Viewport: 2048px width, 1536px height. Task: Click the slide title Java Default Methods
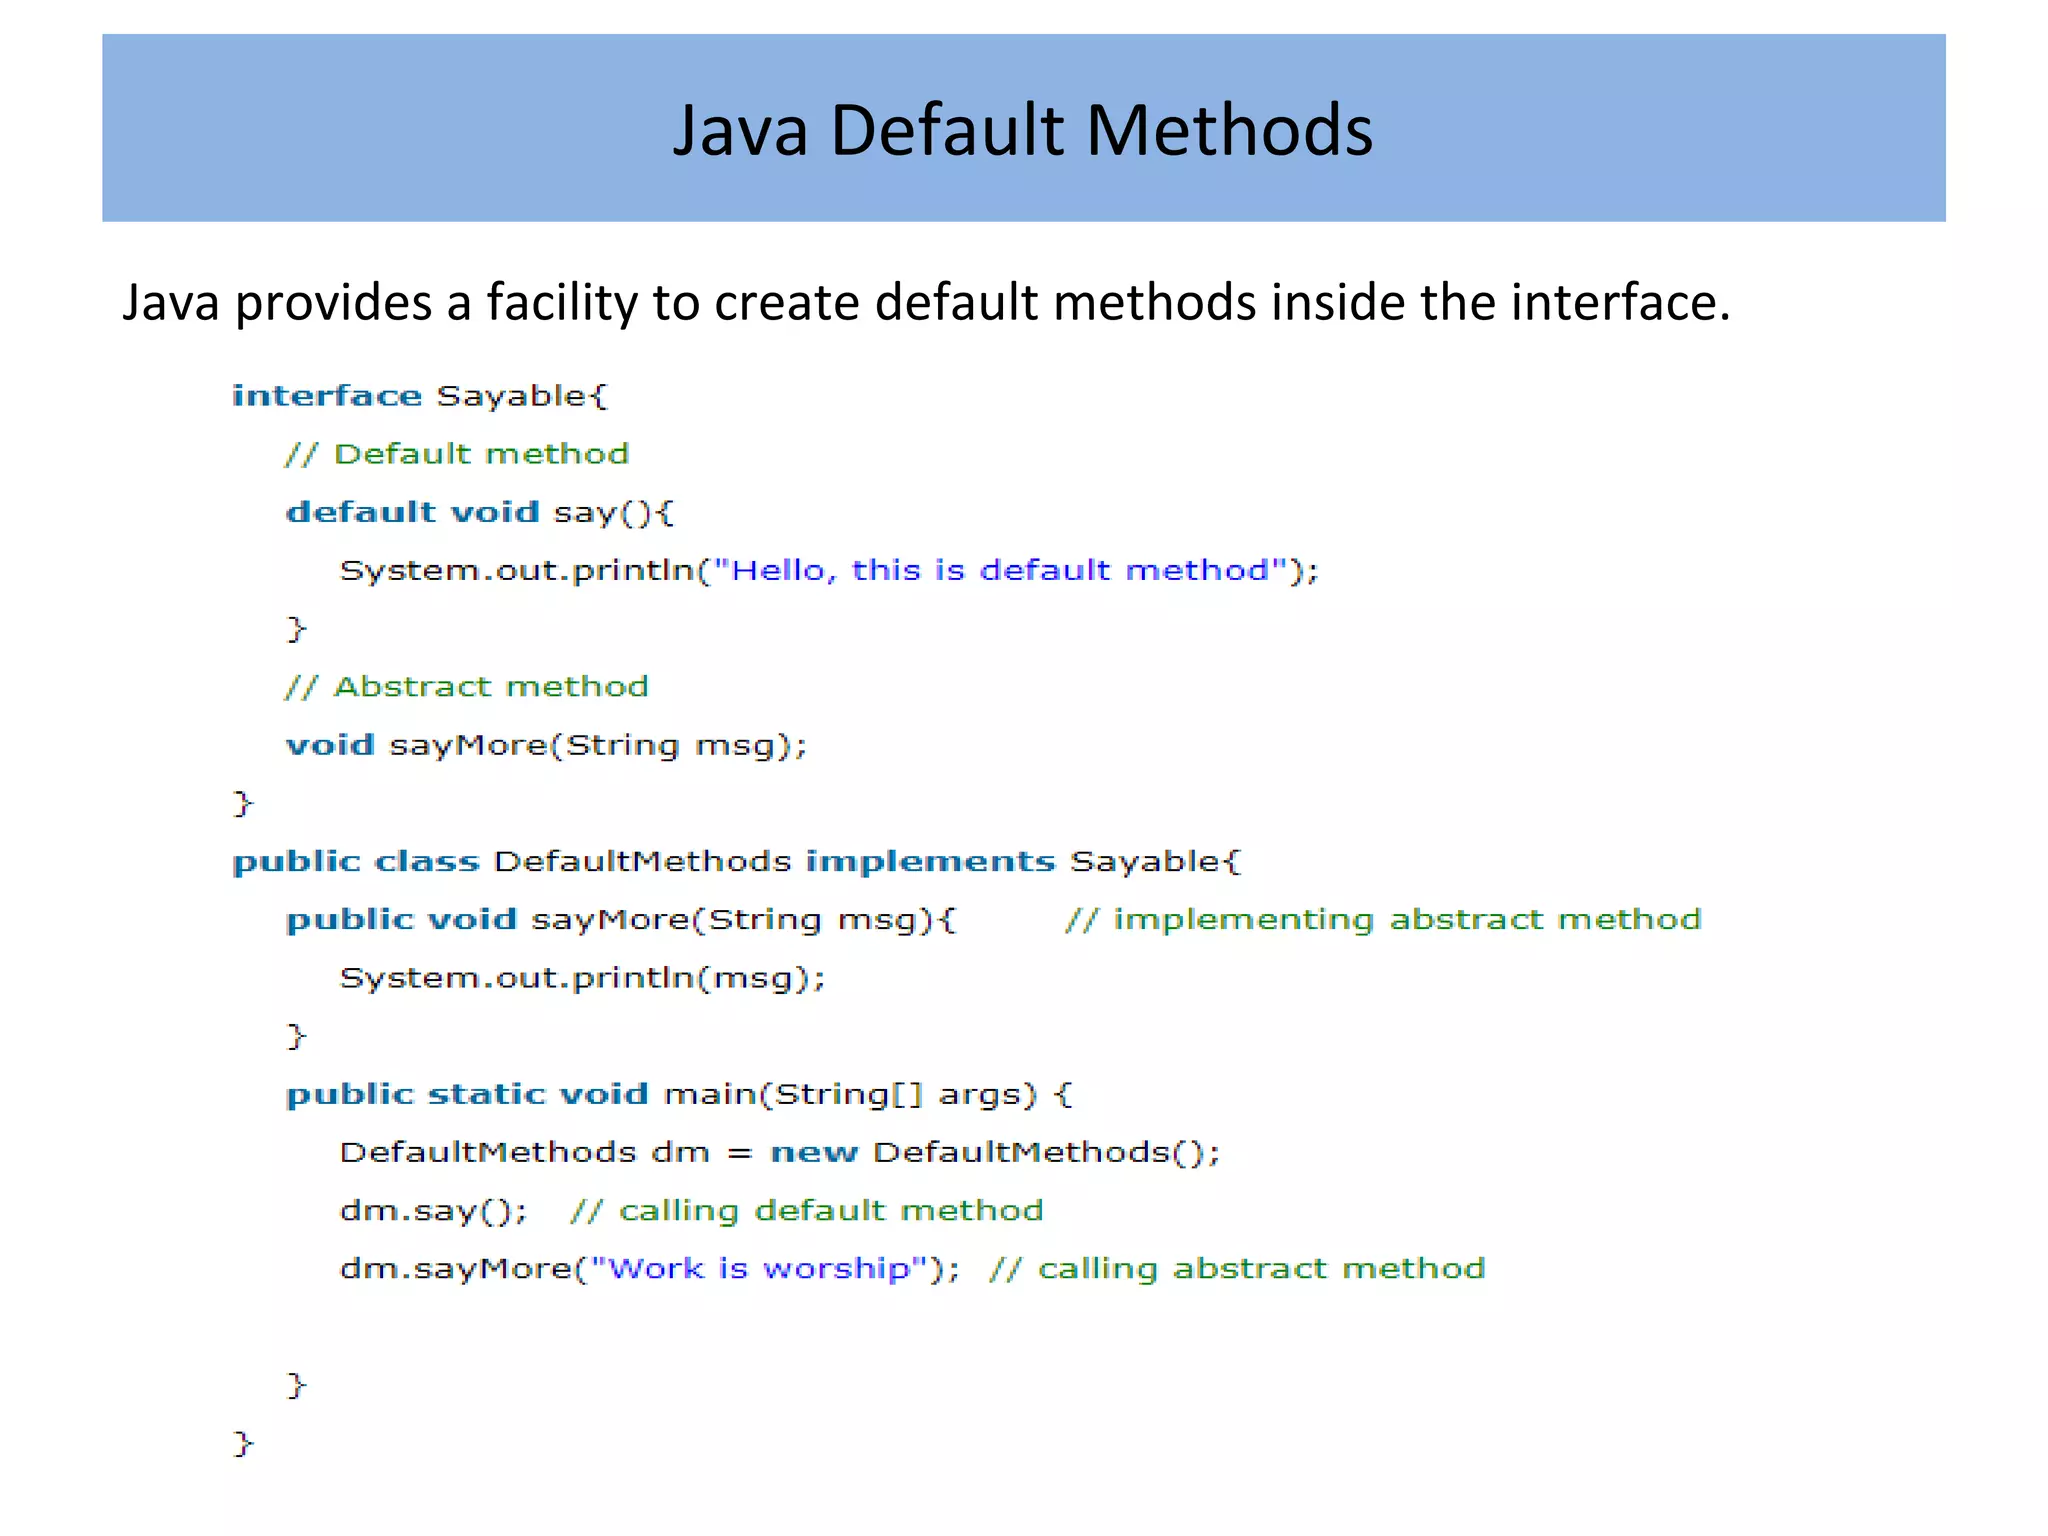(x=1022, y=130)
